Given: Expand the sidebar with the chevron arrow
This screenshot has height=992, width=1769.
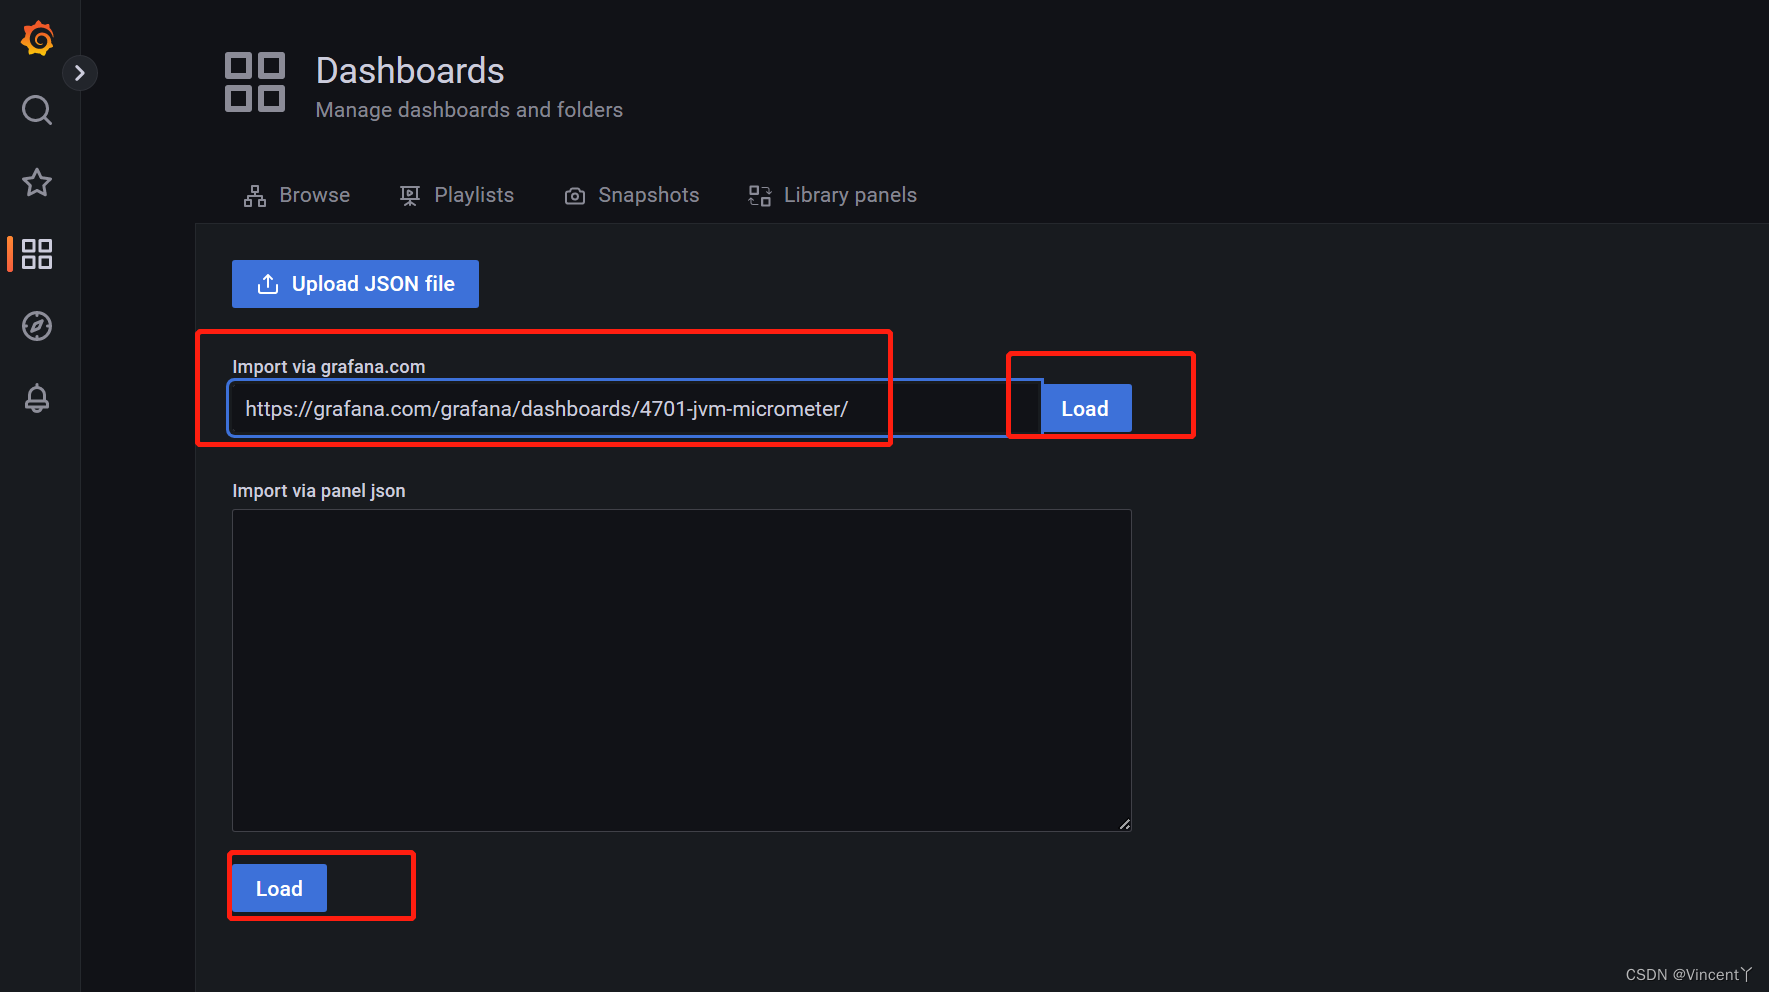Looking at the screenshot, I should (x=80, y=73).
